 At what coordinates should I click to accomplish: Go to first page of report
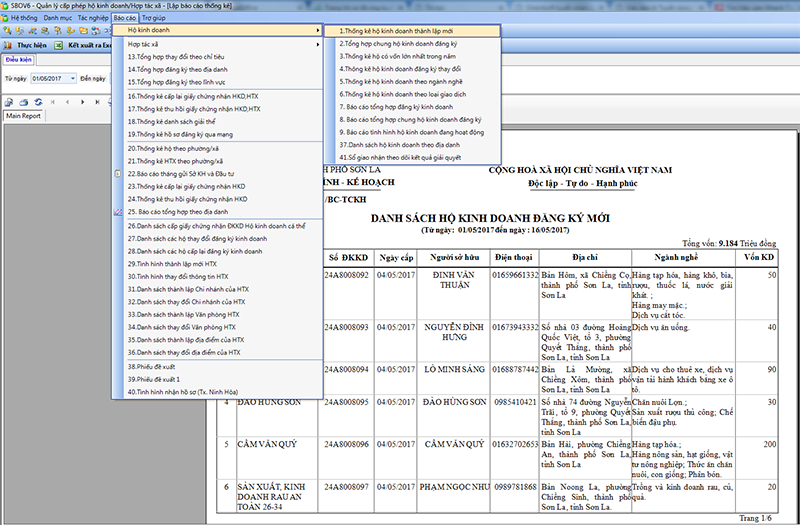[x=53, y=102]
